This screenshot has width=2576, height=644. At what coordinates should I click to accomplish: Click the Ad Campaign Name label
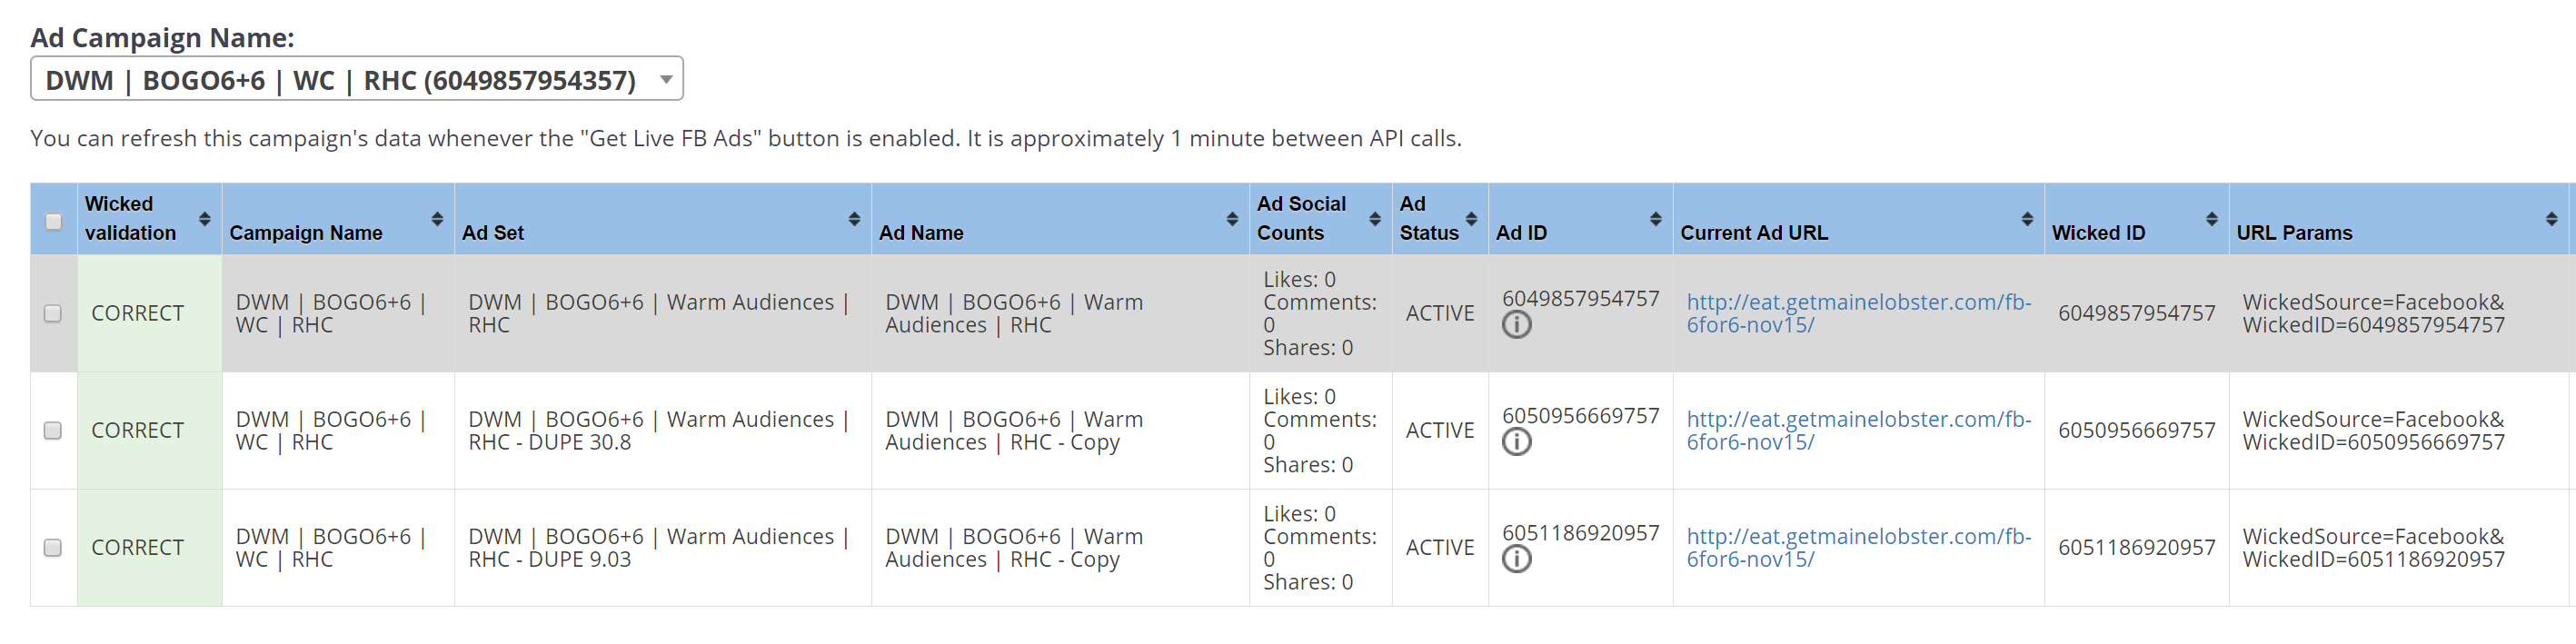point(162,37)
